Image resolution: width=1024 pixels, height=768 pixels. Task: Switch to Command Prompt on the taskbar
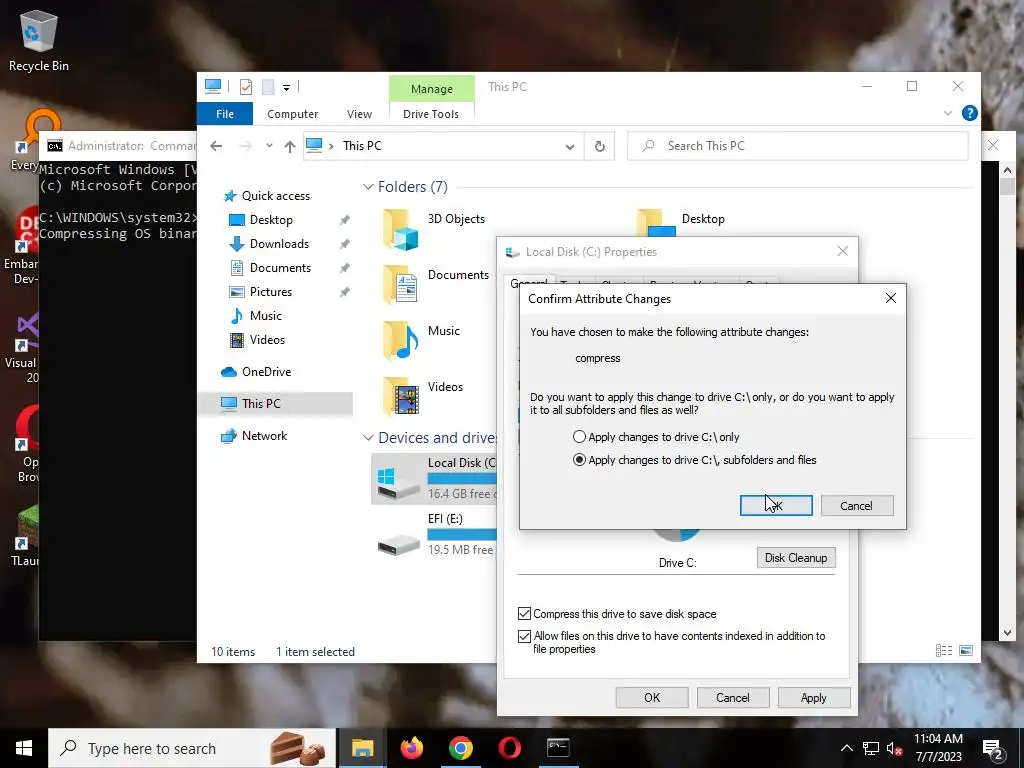point(558,748)
